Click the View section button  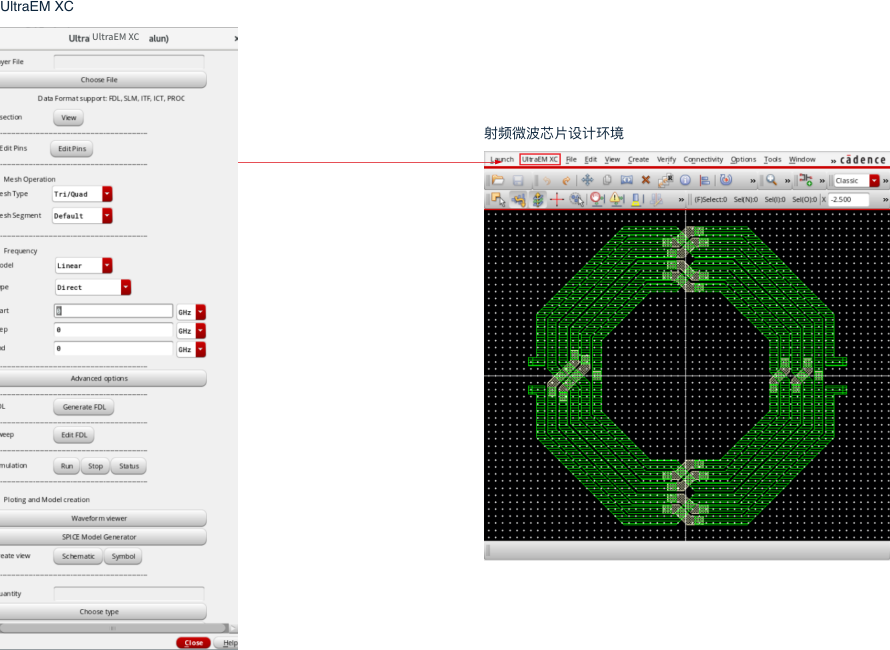pos(69,118)
